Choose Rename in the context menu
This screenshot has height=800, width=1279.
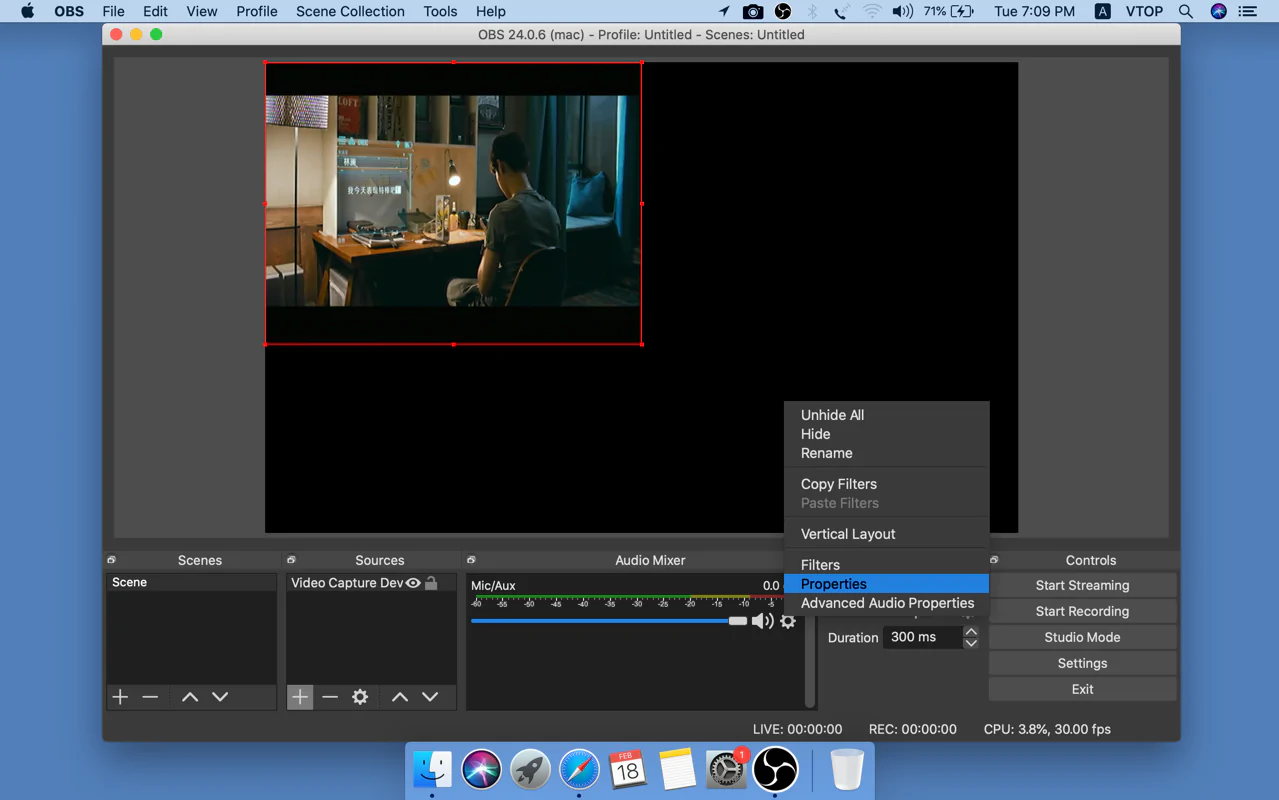(x=827, y=453)
